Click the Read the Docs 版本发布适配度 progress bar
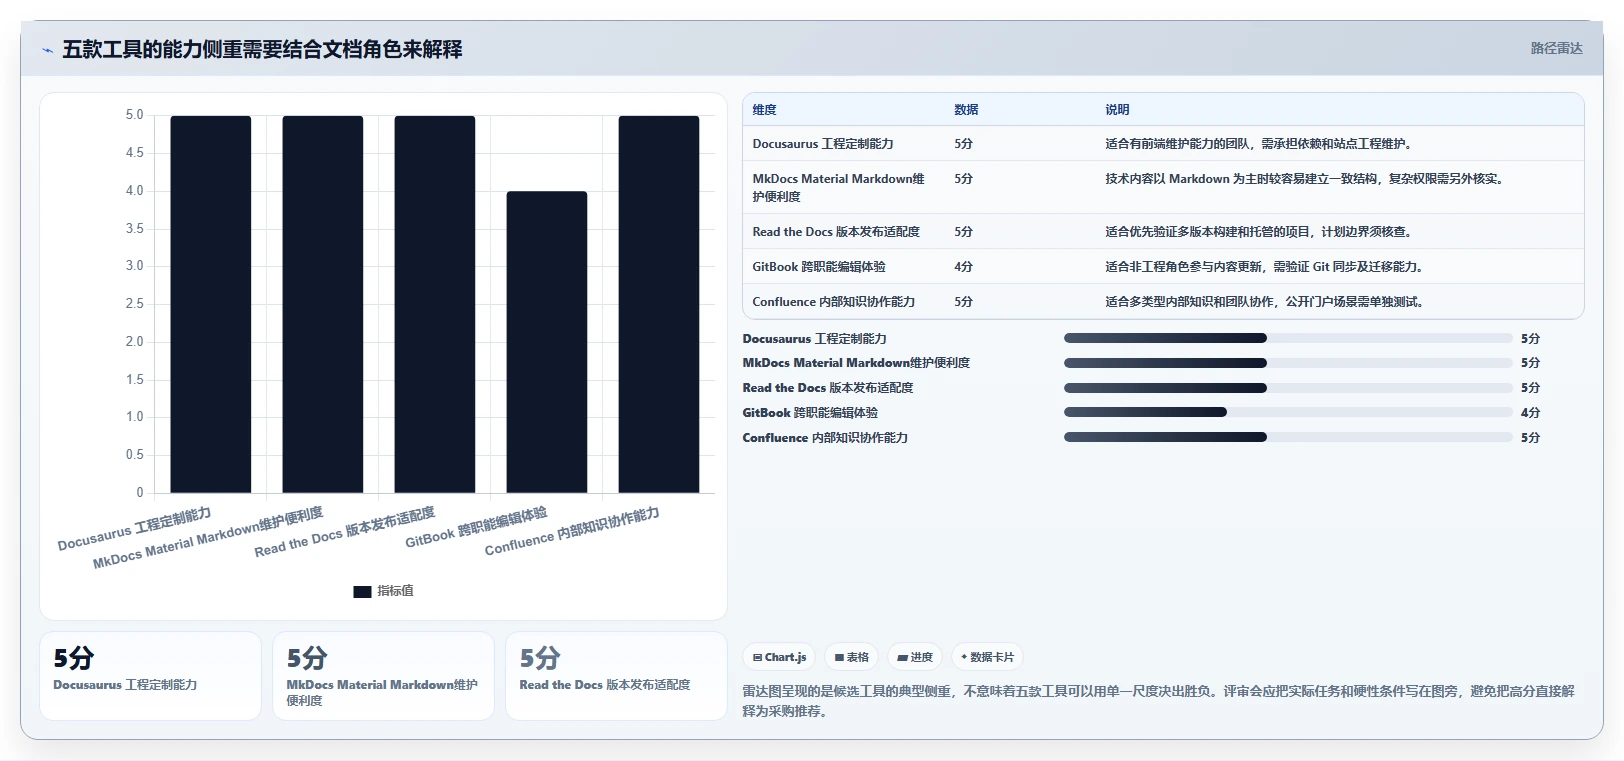The height and width of the screenshot is (761, 1624). pos(1288,388)
